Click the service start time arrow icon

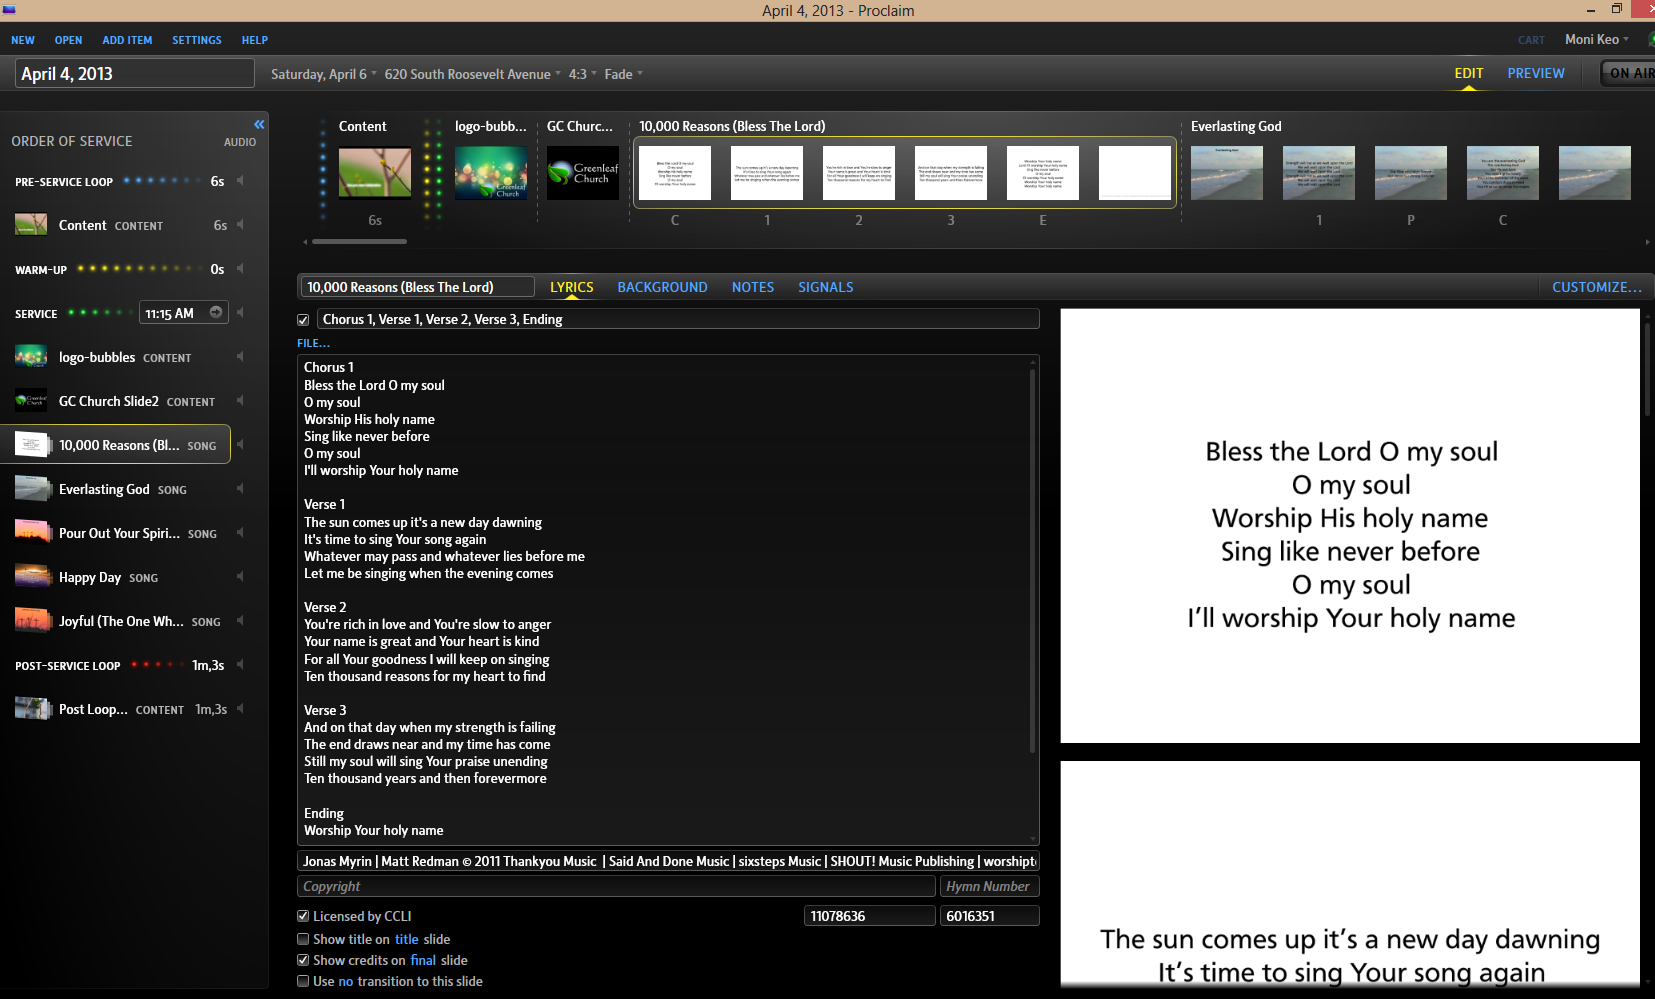coord(215,312)
